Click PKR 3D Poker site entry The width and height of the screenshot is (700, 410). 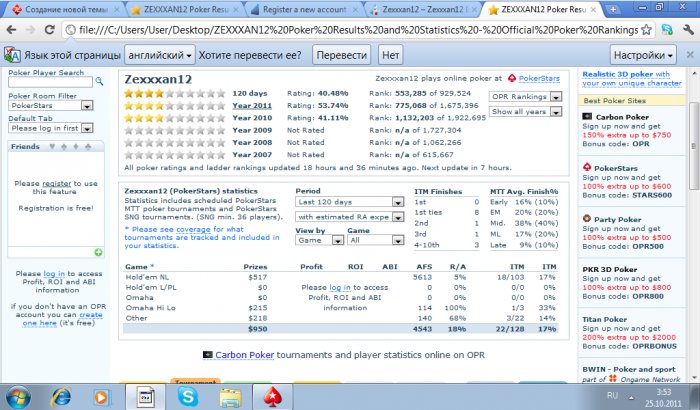pyautogui.click(x=610, y=269)
